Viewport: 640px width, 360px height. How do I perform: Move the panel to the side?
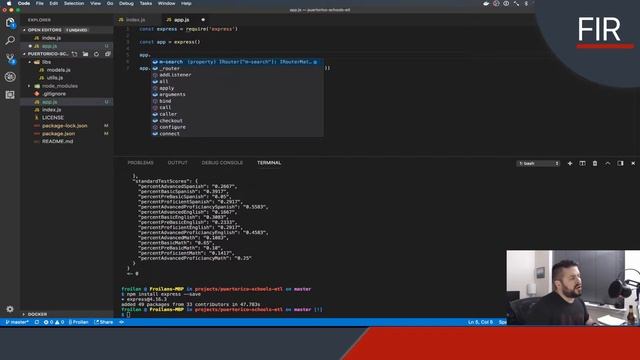coord(620,163)
